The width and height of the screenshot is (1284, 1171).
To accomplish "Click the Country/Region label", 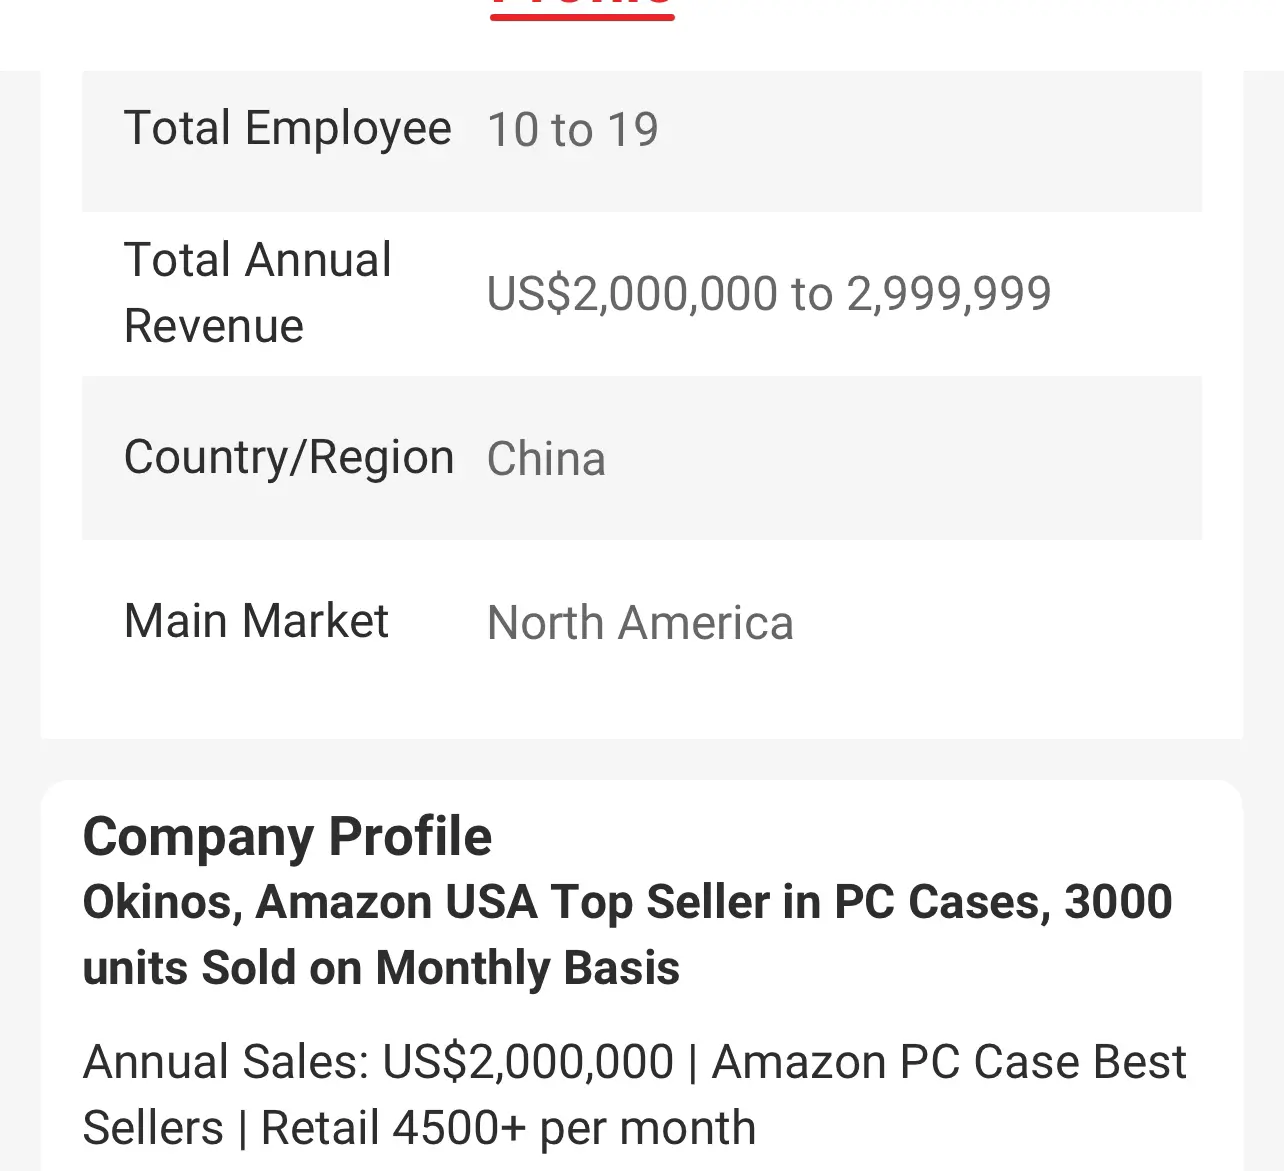I will pyautogui.click(x=289, y=458).
